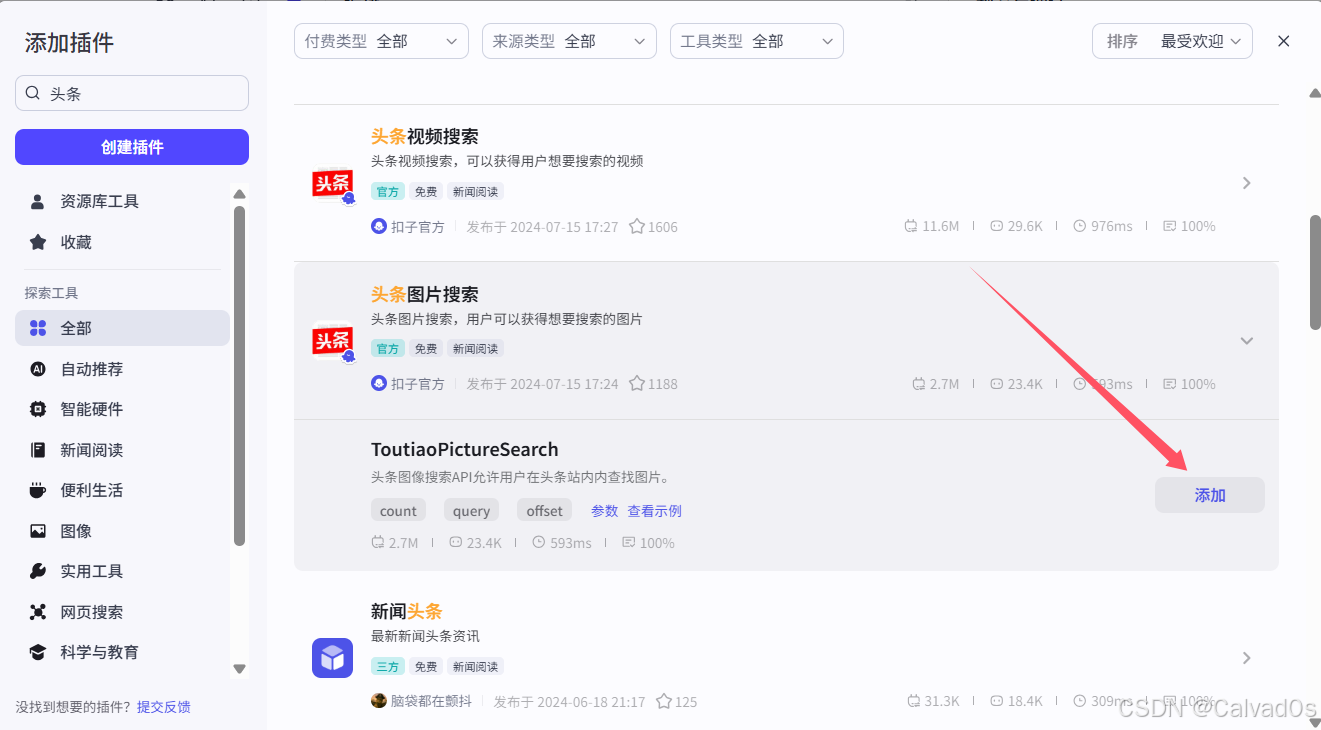Click the sidebar scroll down arrow
This screenshot has height=730, width=1321.
[x=239, y=668]
